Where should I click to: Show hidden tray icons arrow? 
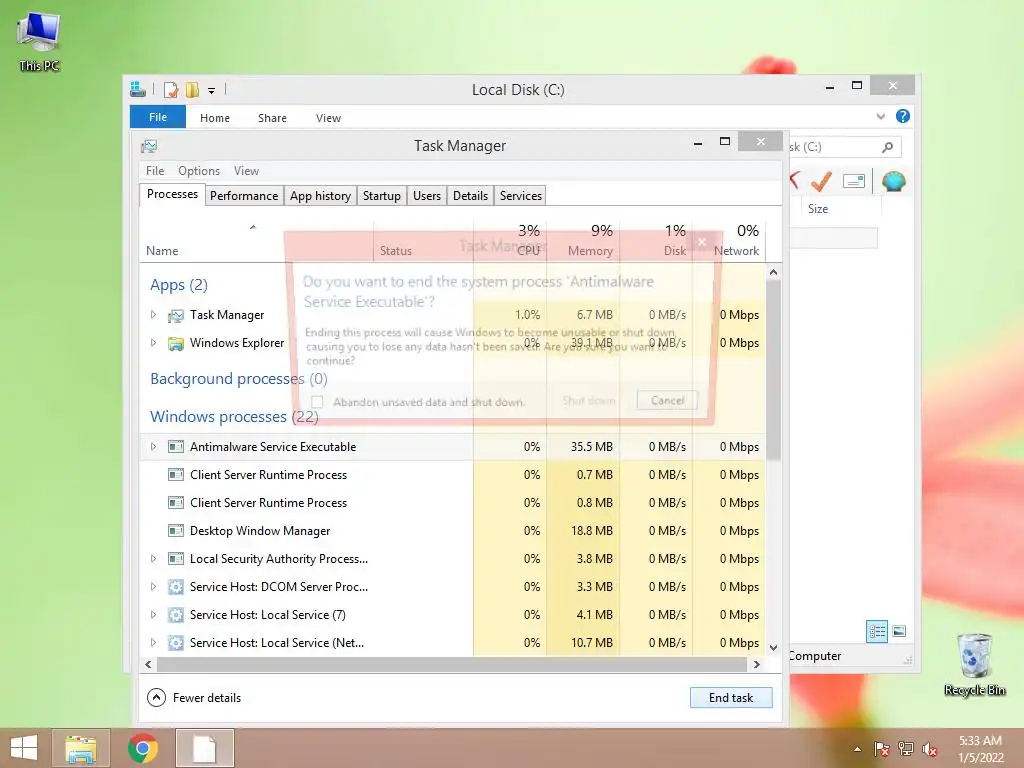[857, 749]
